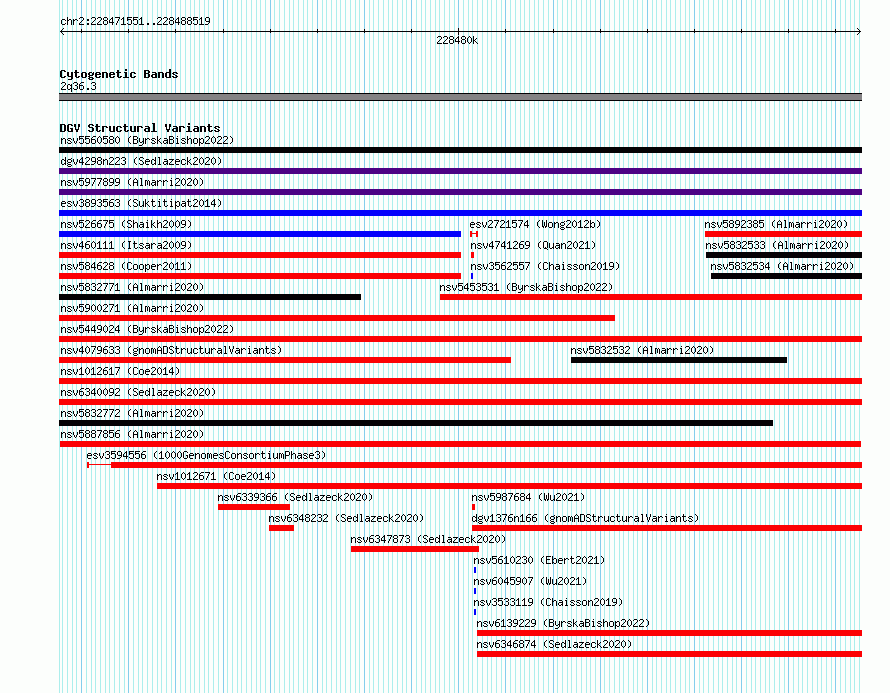This screenshot has height=693, width=890.
Task: Click the red bar of nsv6348232
Action: pos(282,528)
